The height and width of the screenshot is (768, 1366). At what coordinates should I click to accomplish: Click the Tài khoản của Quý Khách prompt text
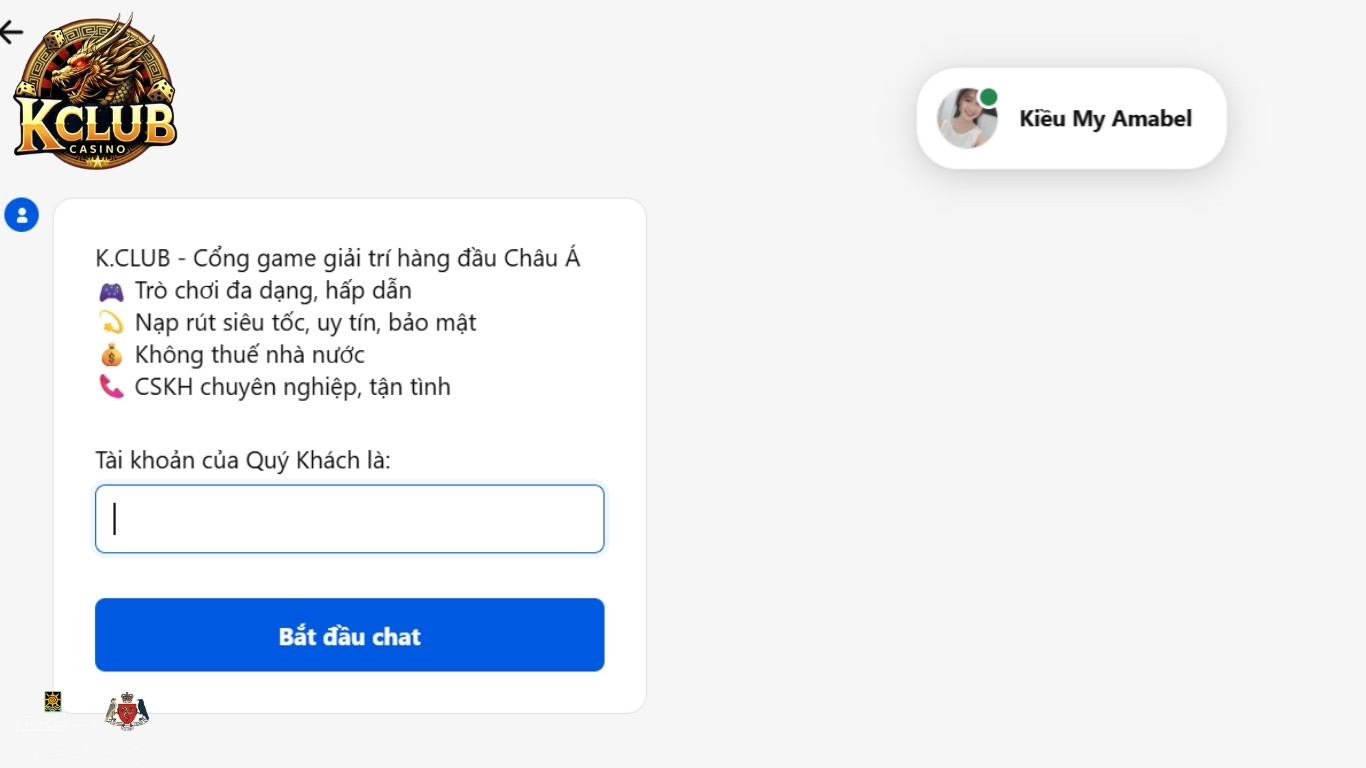point(242,460)
